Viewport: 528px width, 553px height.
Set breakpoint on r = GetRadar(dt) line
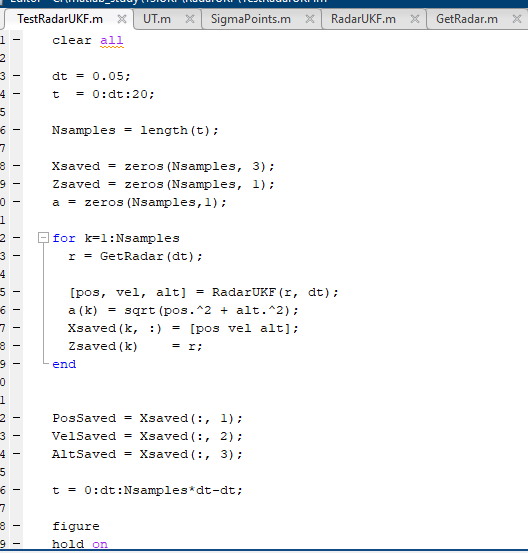click(x=17, y=256)
